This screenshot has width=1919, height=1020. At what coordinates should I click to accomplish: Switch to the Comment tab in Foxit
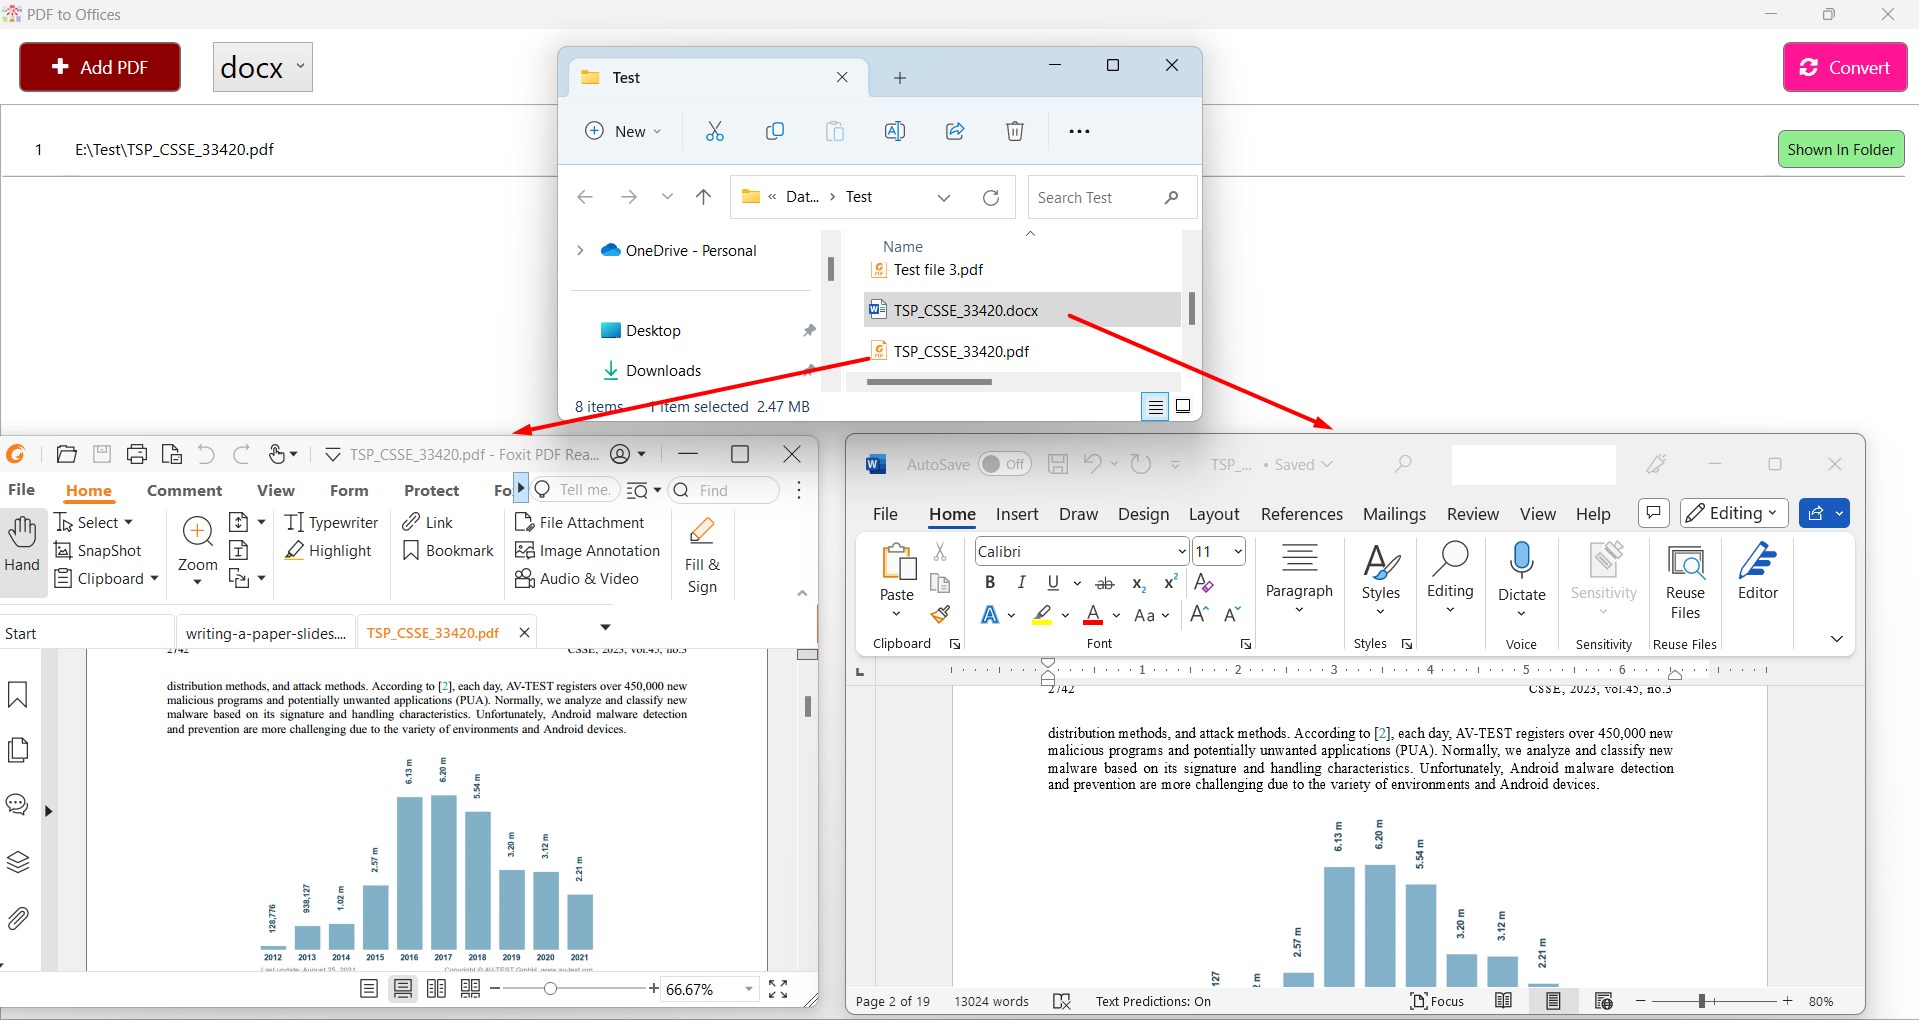184,490
